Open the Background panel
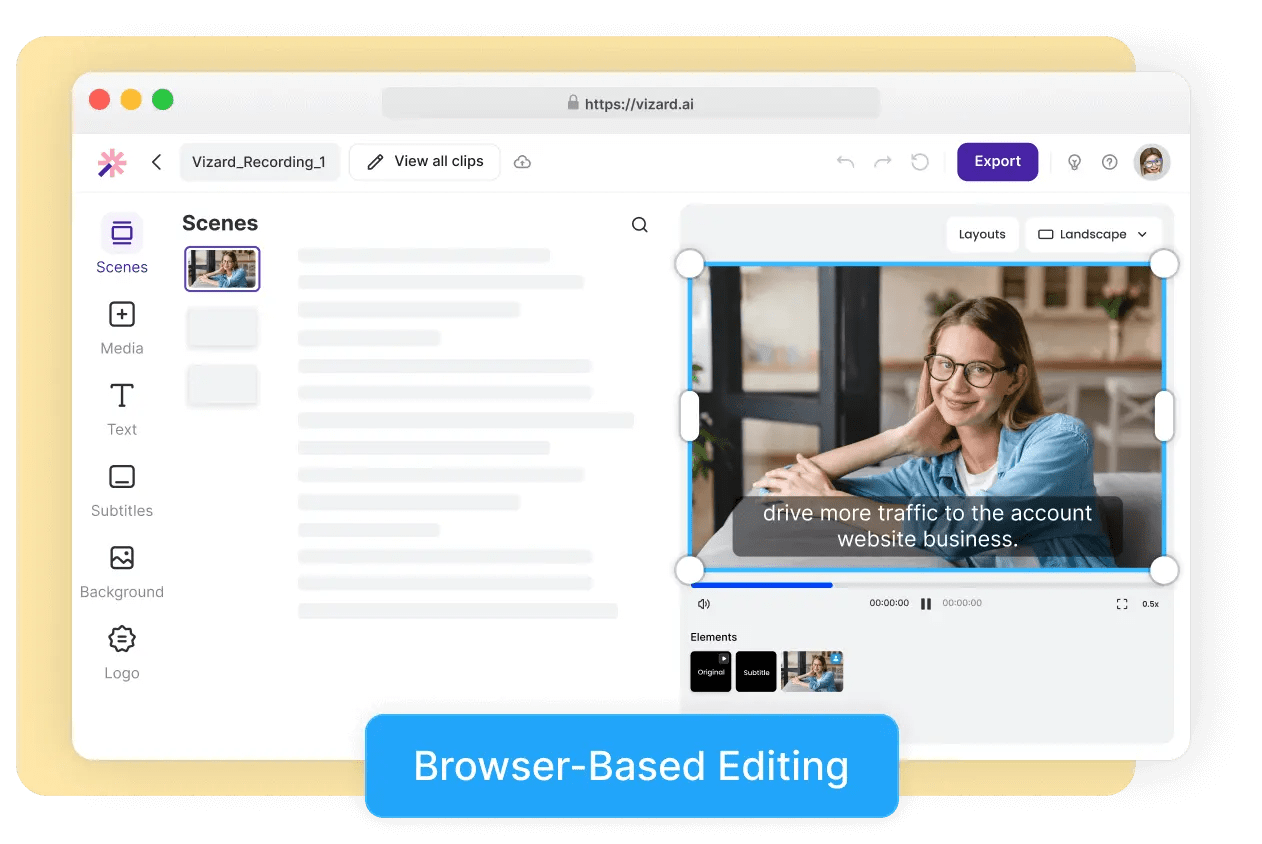1262x844 pixels. tap(121, 568)
